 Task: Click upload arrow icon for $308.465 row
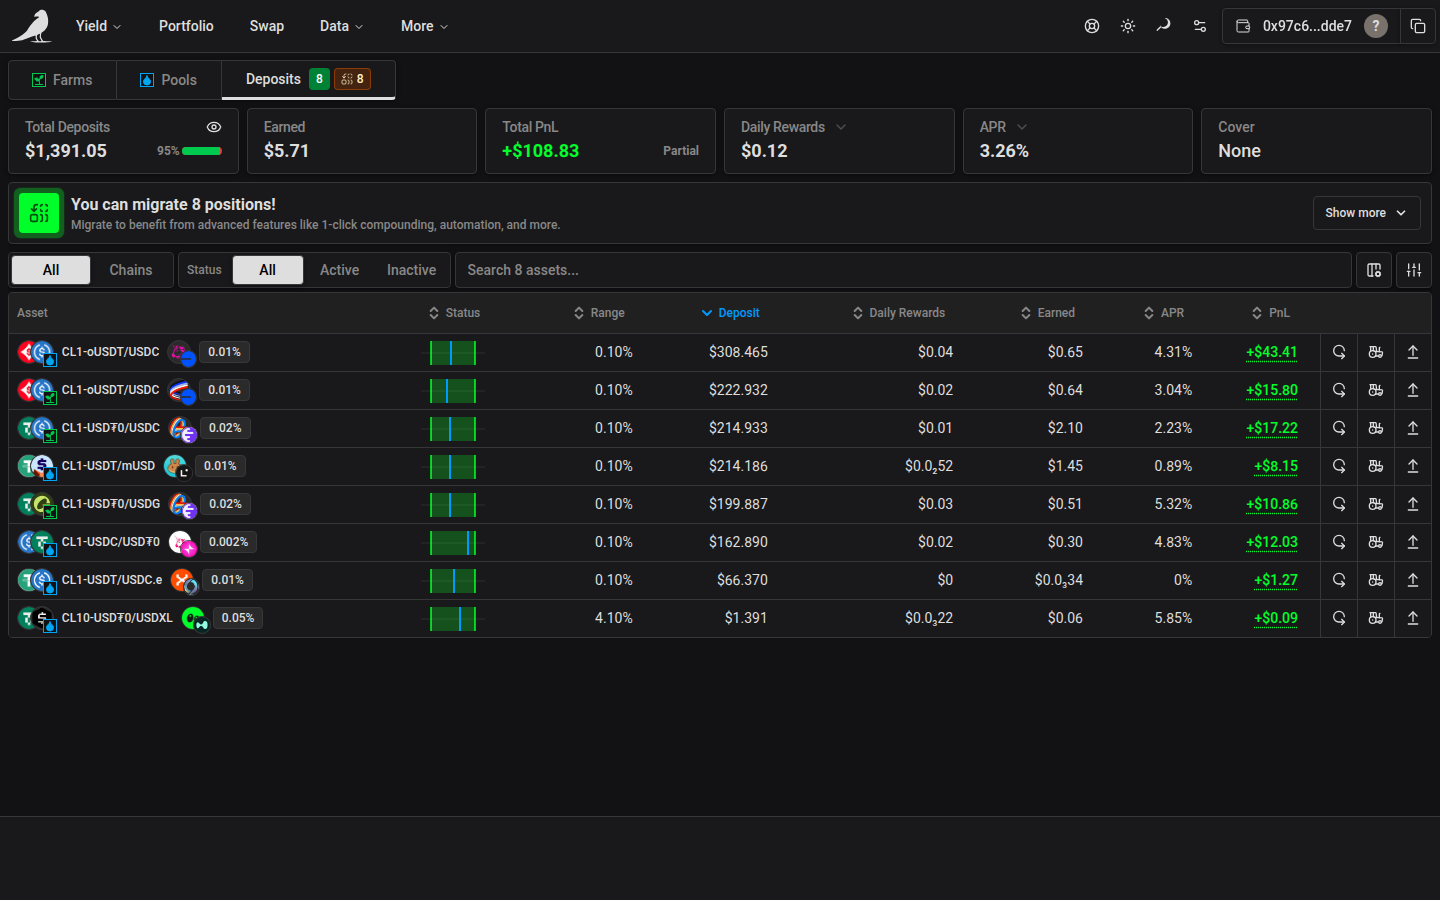point(1413,352)
